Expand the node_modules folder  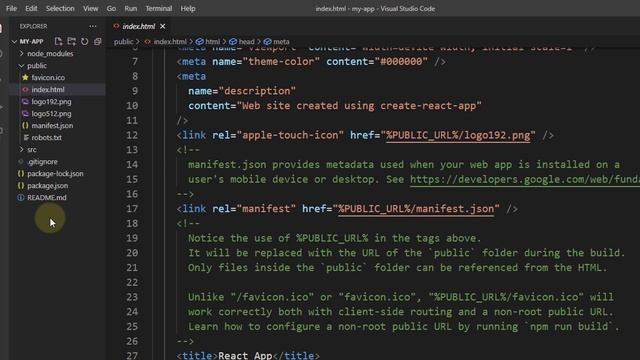50,53
